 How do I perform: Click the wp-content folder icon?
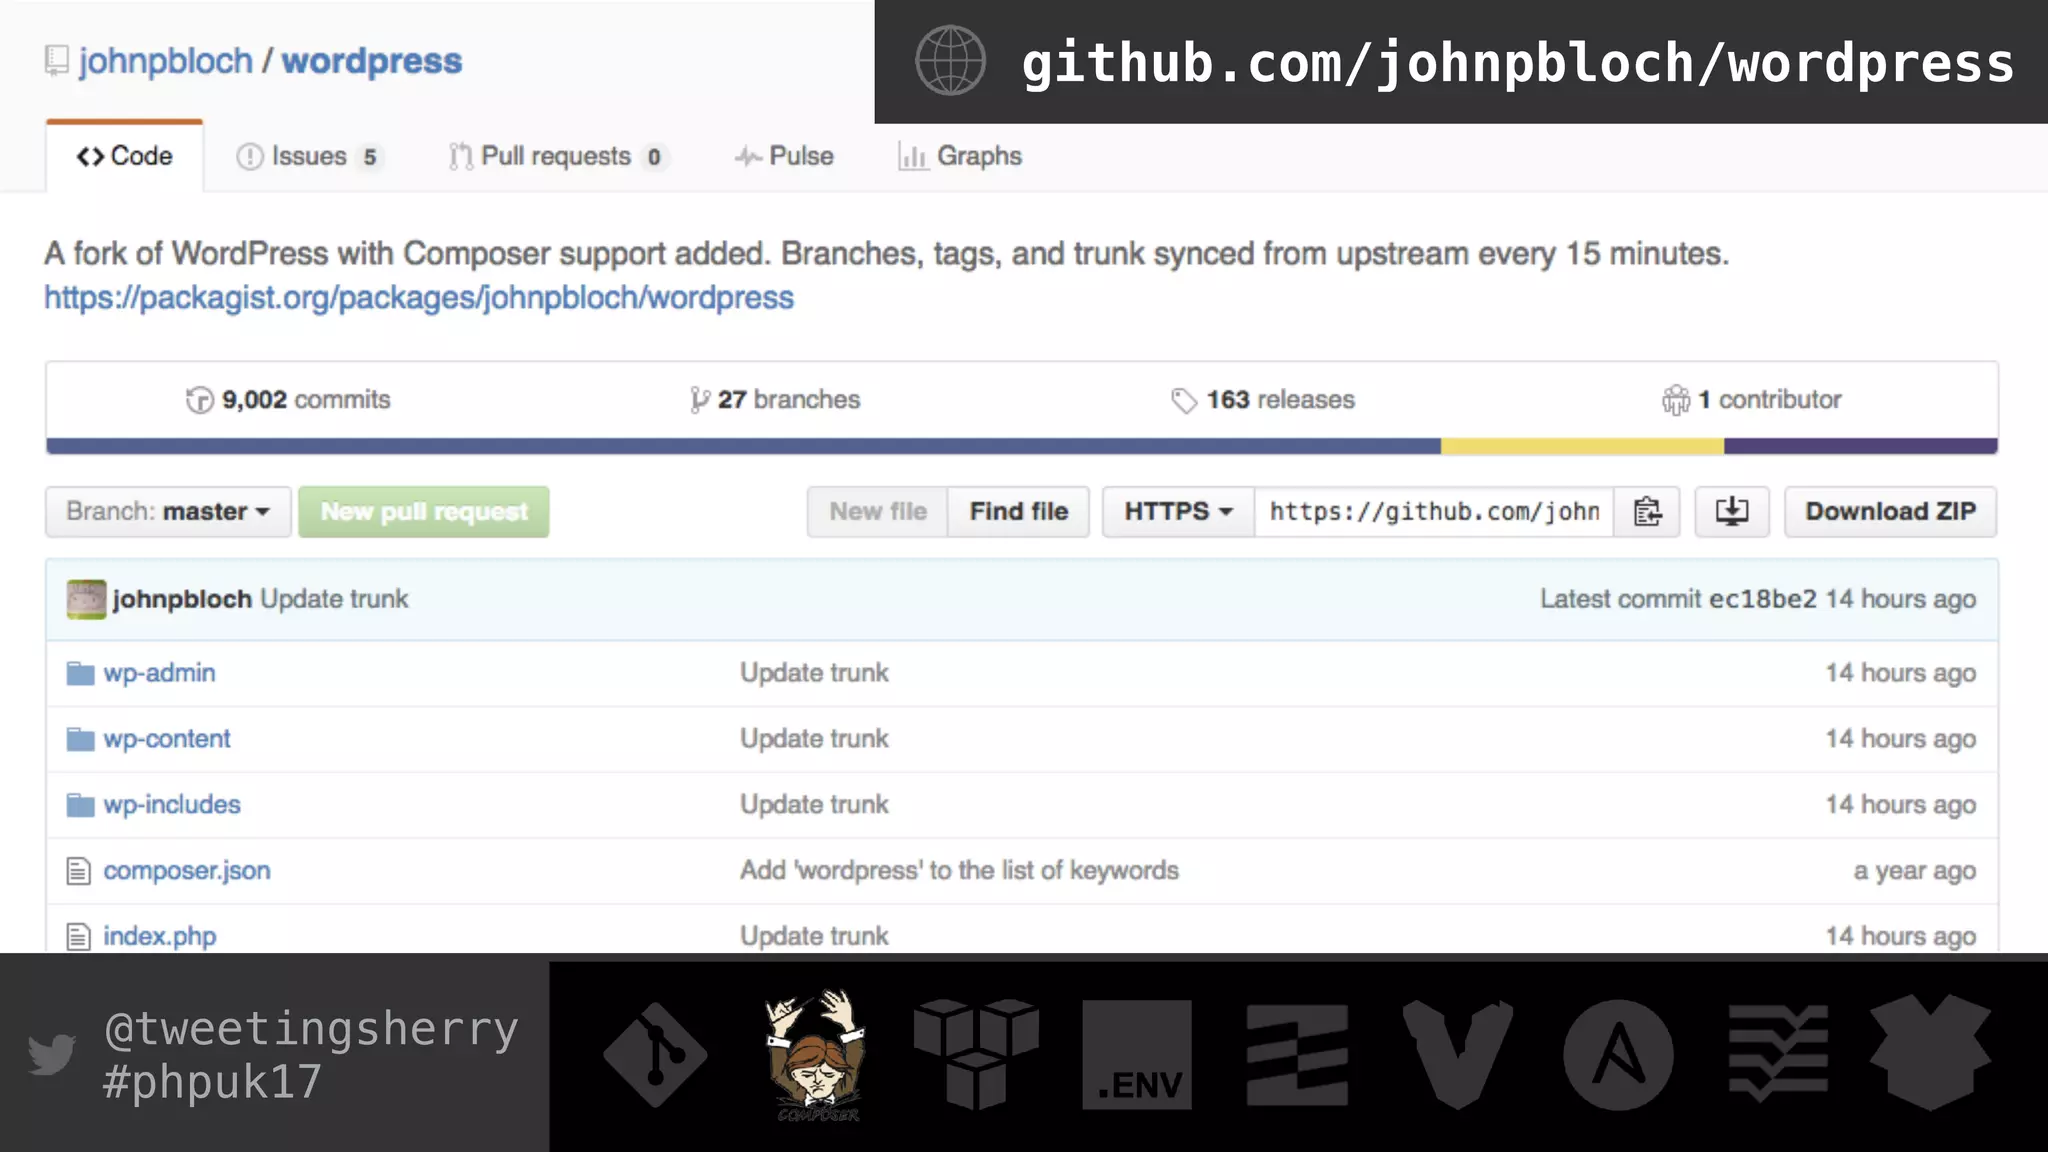pyautogui.click(x=80, y=739)
